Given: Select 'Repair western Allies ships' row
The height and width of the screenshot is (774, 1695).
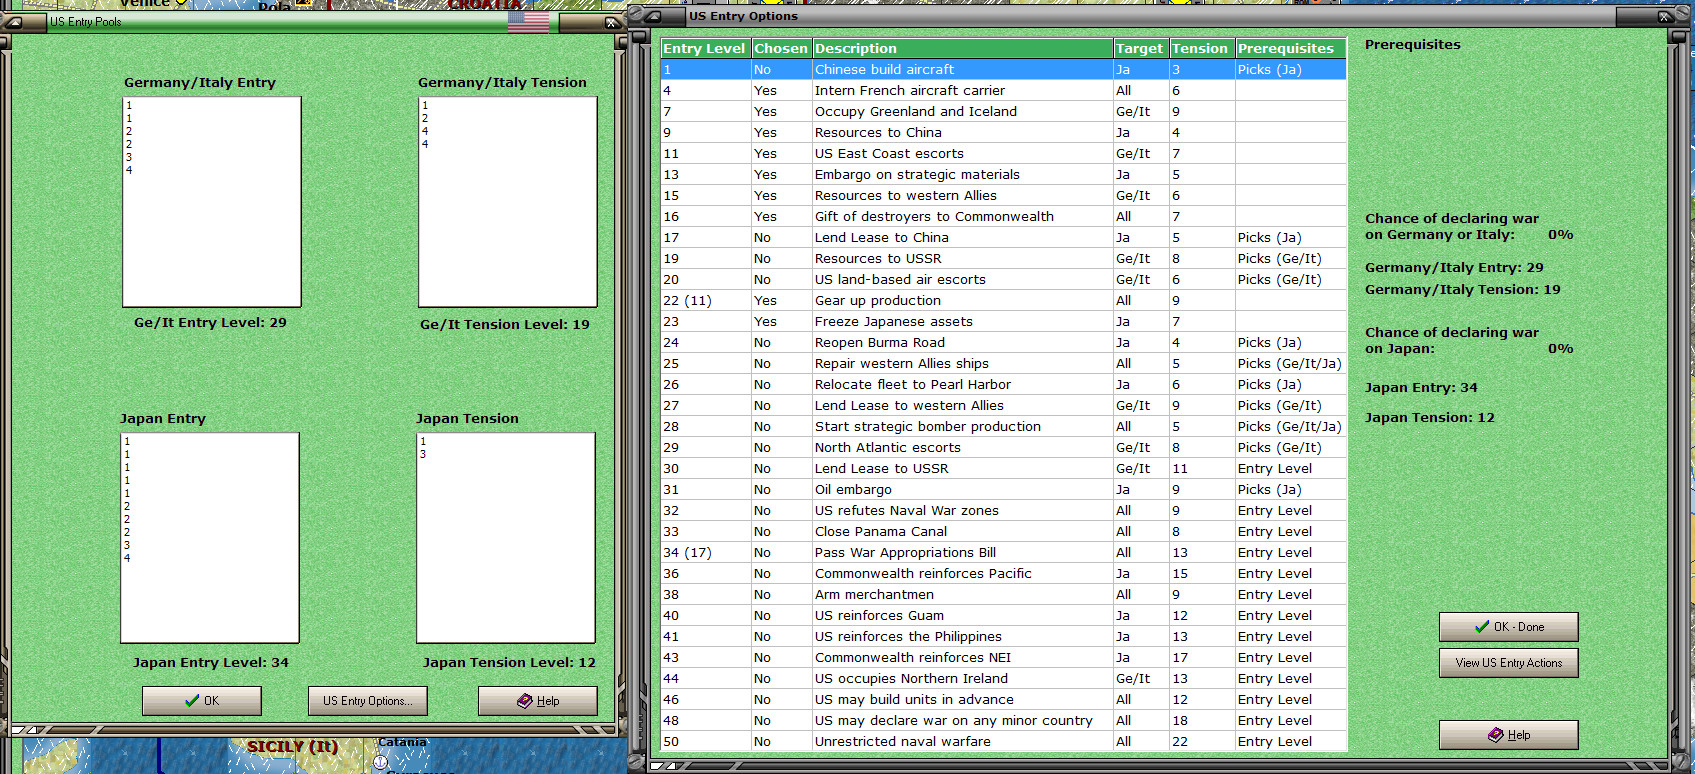Looking at the screenshot, I should pyautogui.click(x=1004, y=364).
